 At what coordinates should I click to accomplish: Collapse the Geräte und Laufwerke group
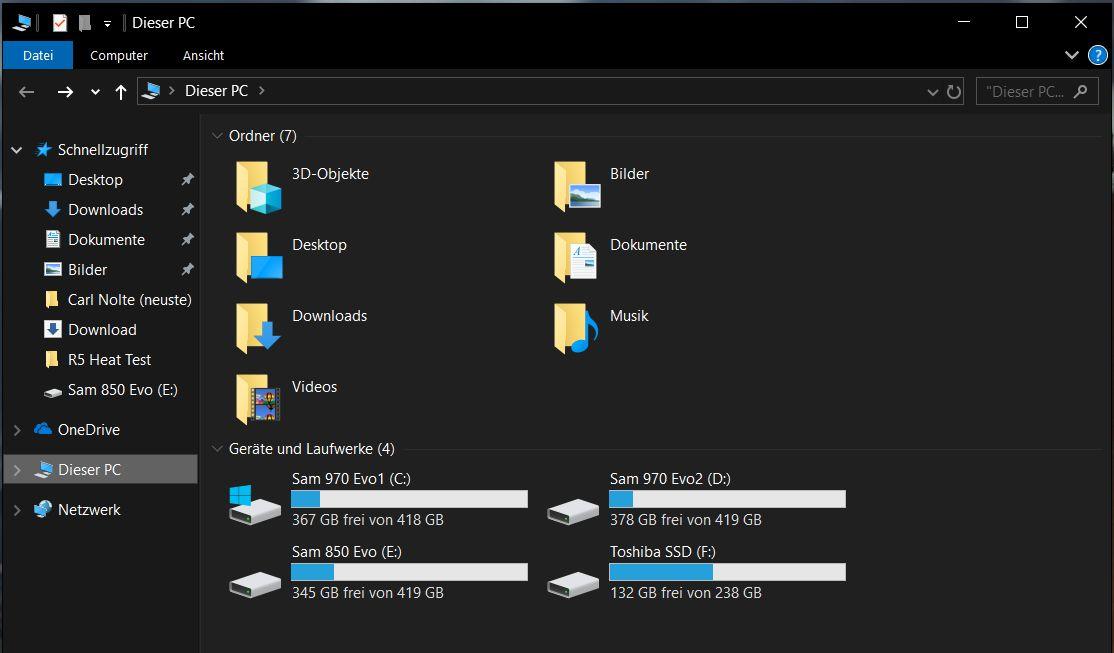[217, 449]
